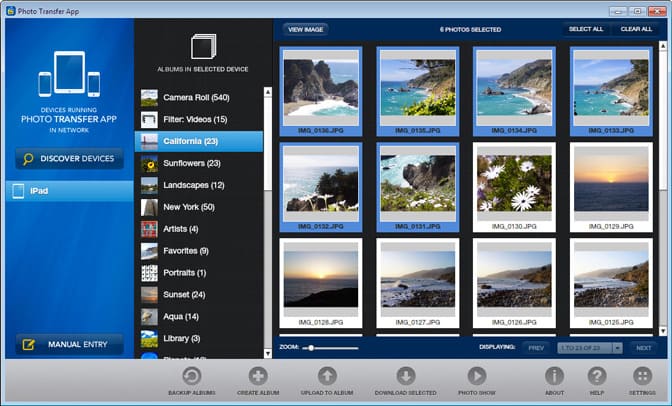Select the sunset photo IMG_0129.JPG
Screen dimensions: 672x406
tap(611, 187)
